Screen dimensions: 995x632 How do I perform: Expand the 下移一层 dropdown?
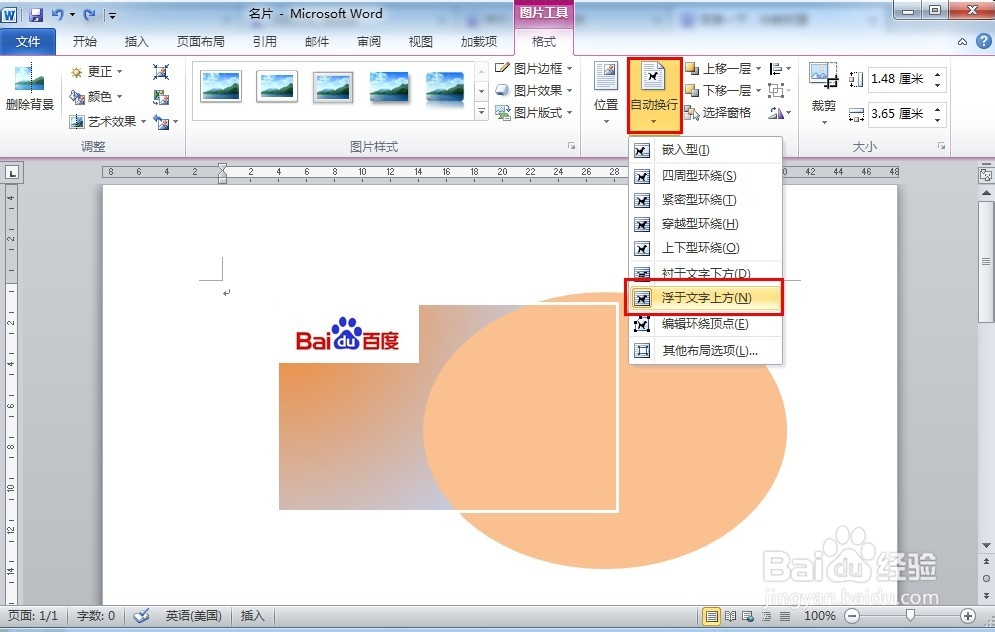tap(757, 89)
